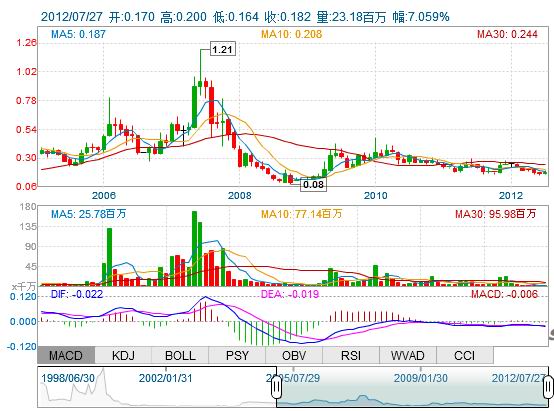The image size is (554, 411).
Task: Click the 0.08 lowest price label
Action: click(313, 184)
